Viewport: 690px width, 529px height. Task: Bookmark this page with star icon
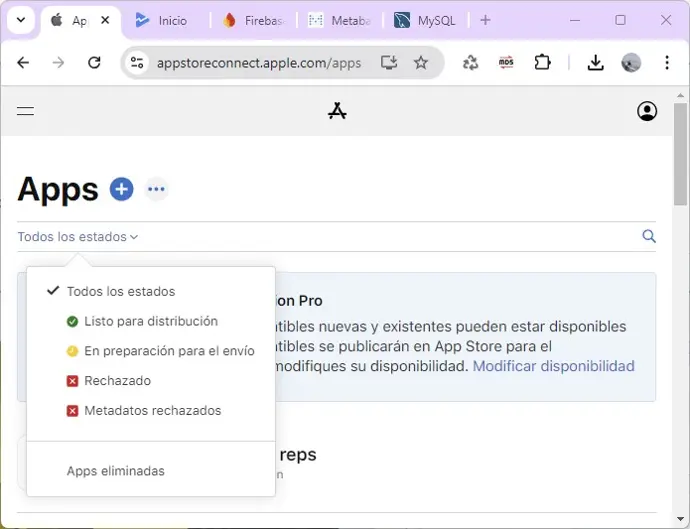pos(421,63)
